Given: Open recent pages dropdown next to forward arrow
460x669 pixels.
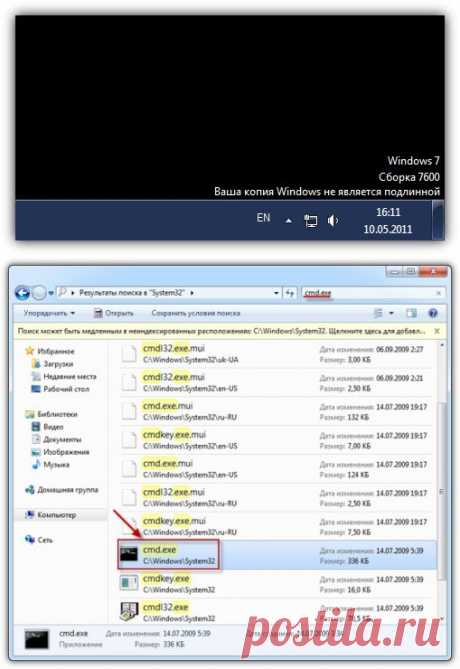Looking at the screenshot, I should [x=51, y=293].
